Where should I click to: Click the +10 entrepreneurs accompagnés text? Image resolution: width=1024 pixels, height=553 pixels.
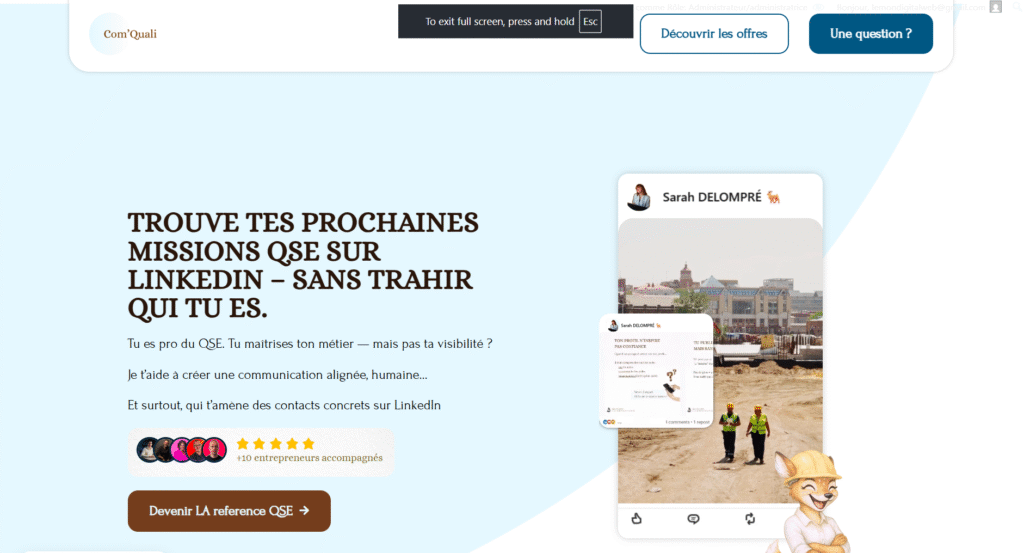[x=309, y=459]
